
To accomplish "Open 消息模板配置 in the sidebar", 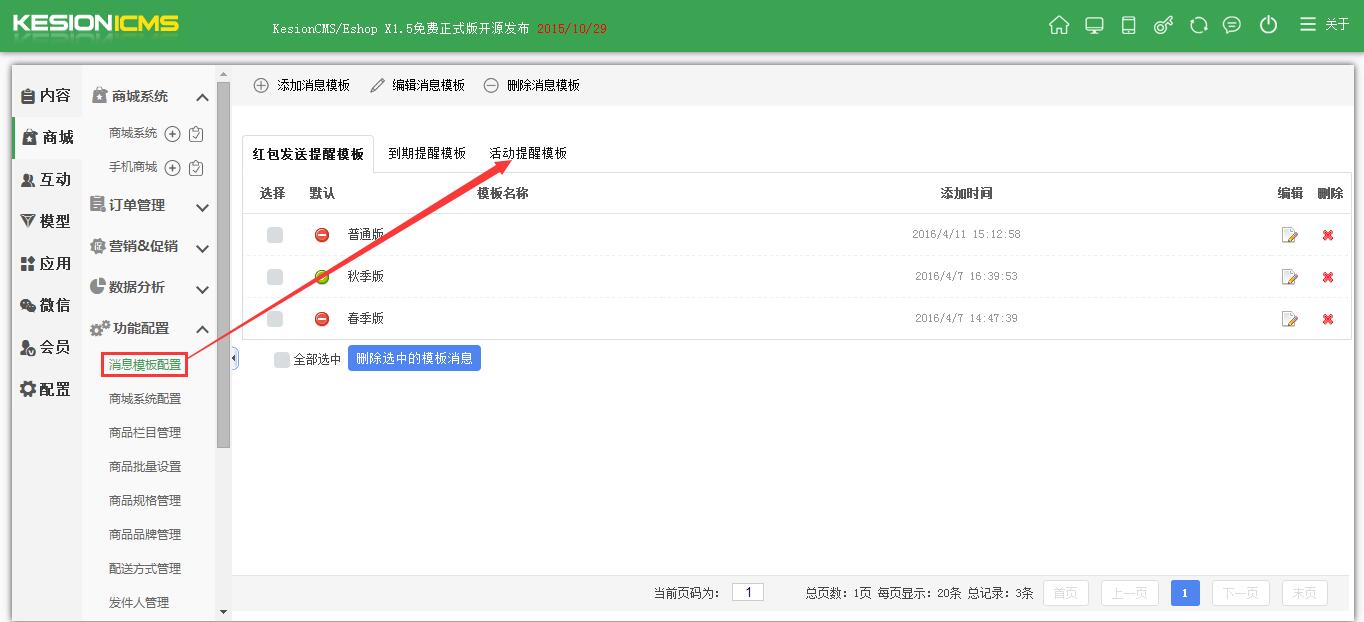I will click(x=145, y=365).
